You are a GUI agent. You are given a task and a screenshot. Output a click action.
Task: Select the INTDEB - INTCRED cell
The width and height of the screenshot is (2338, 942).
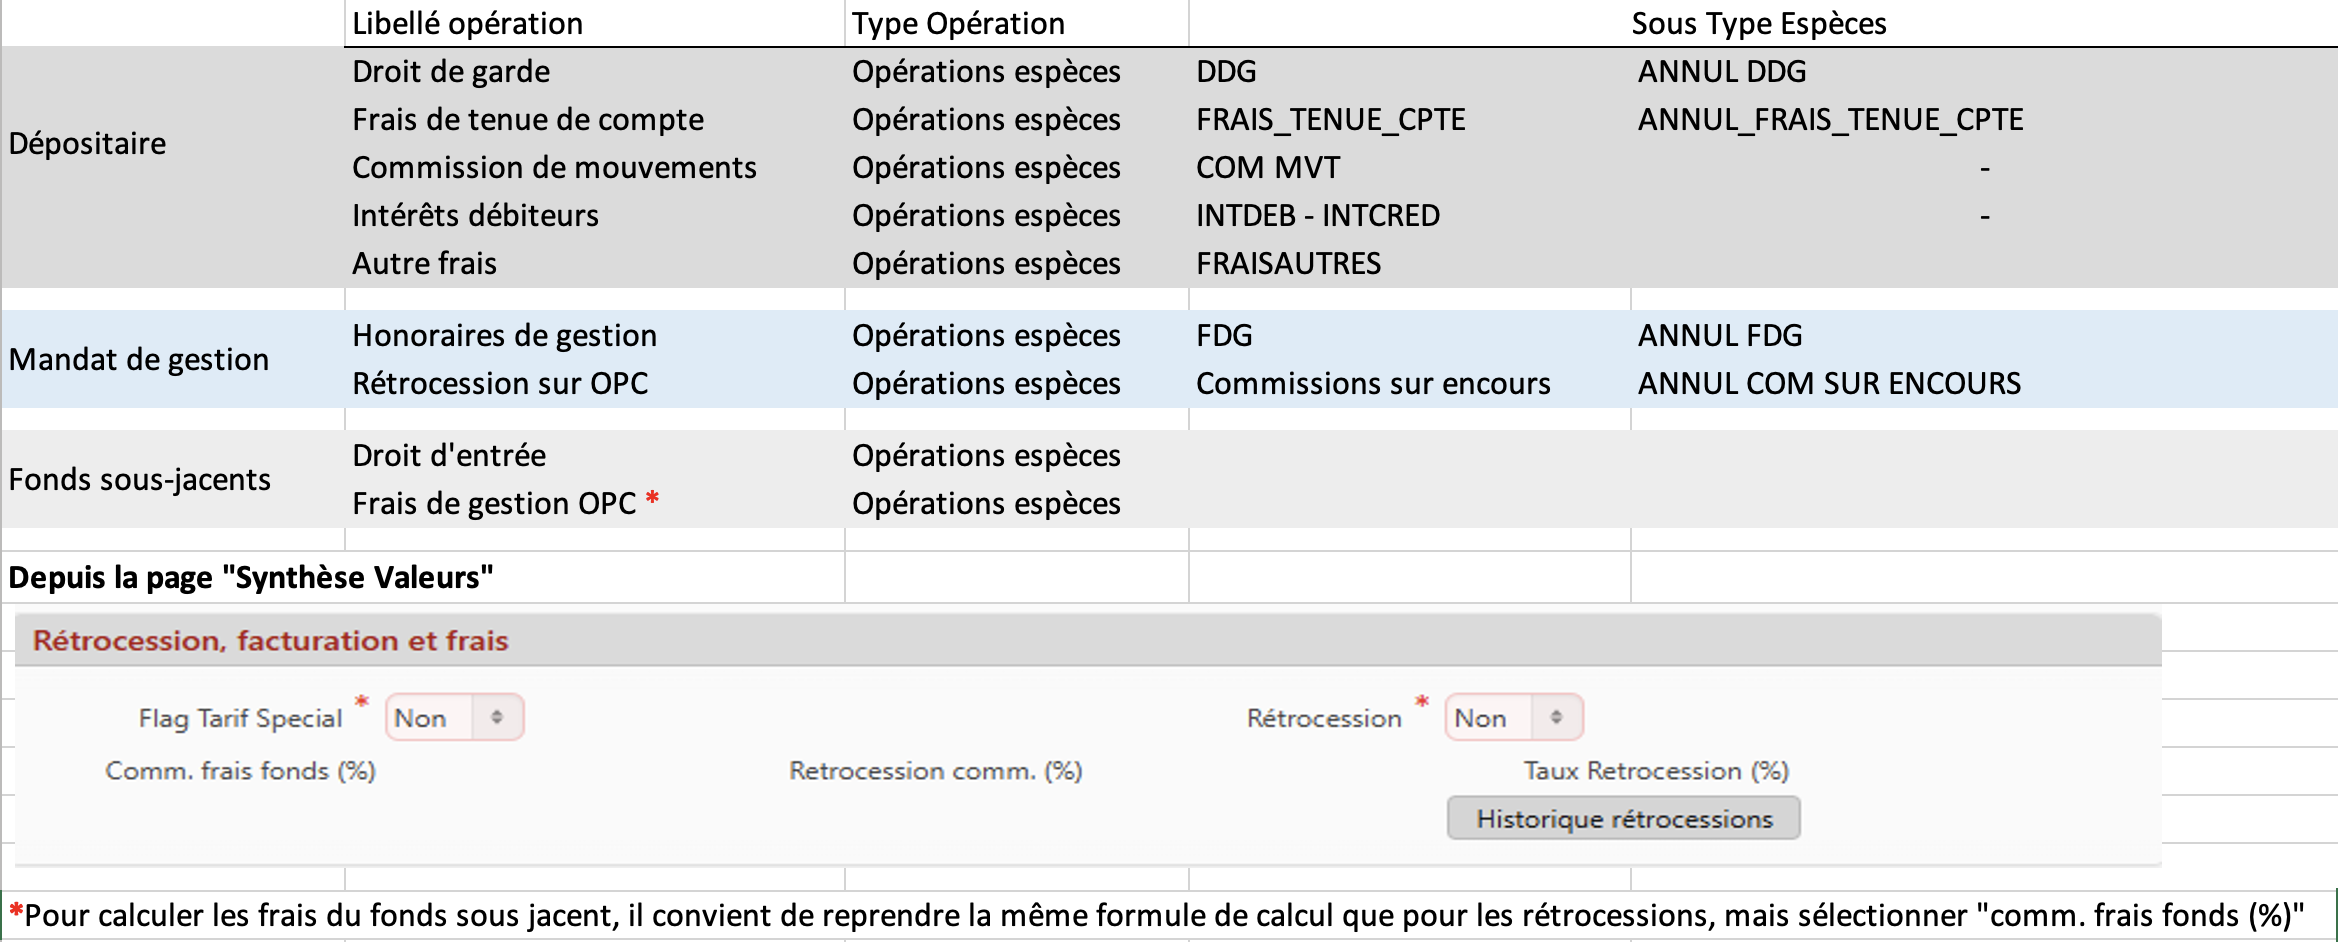[x=1317, y=216]
